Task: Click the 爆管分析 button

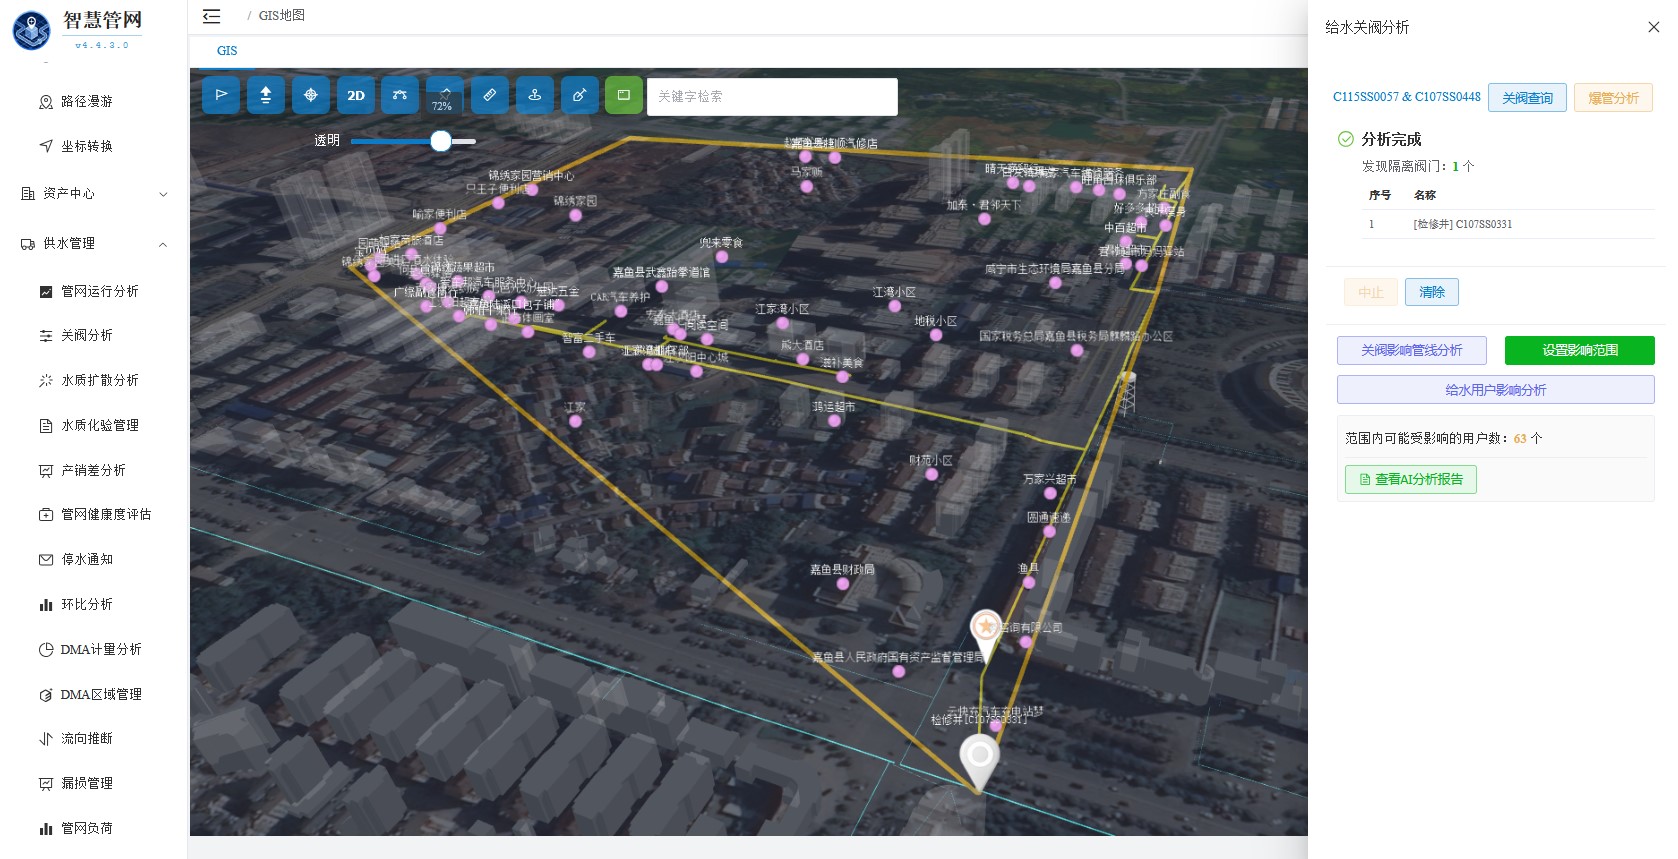Action: coord(1613,98)
